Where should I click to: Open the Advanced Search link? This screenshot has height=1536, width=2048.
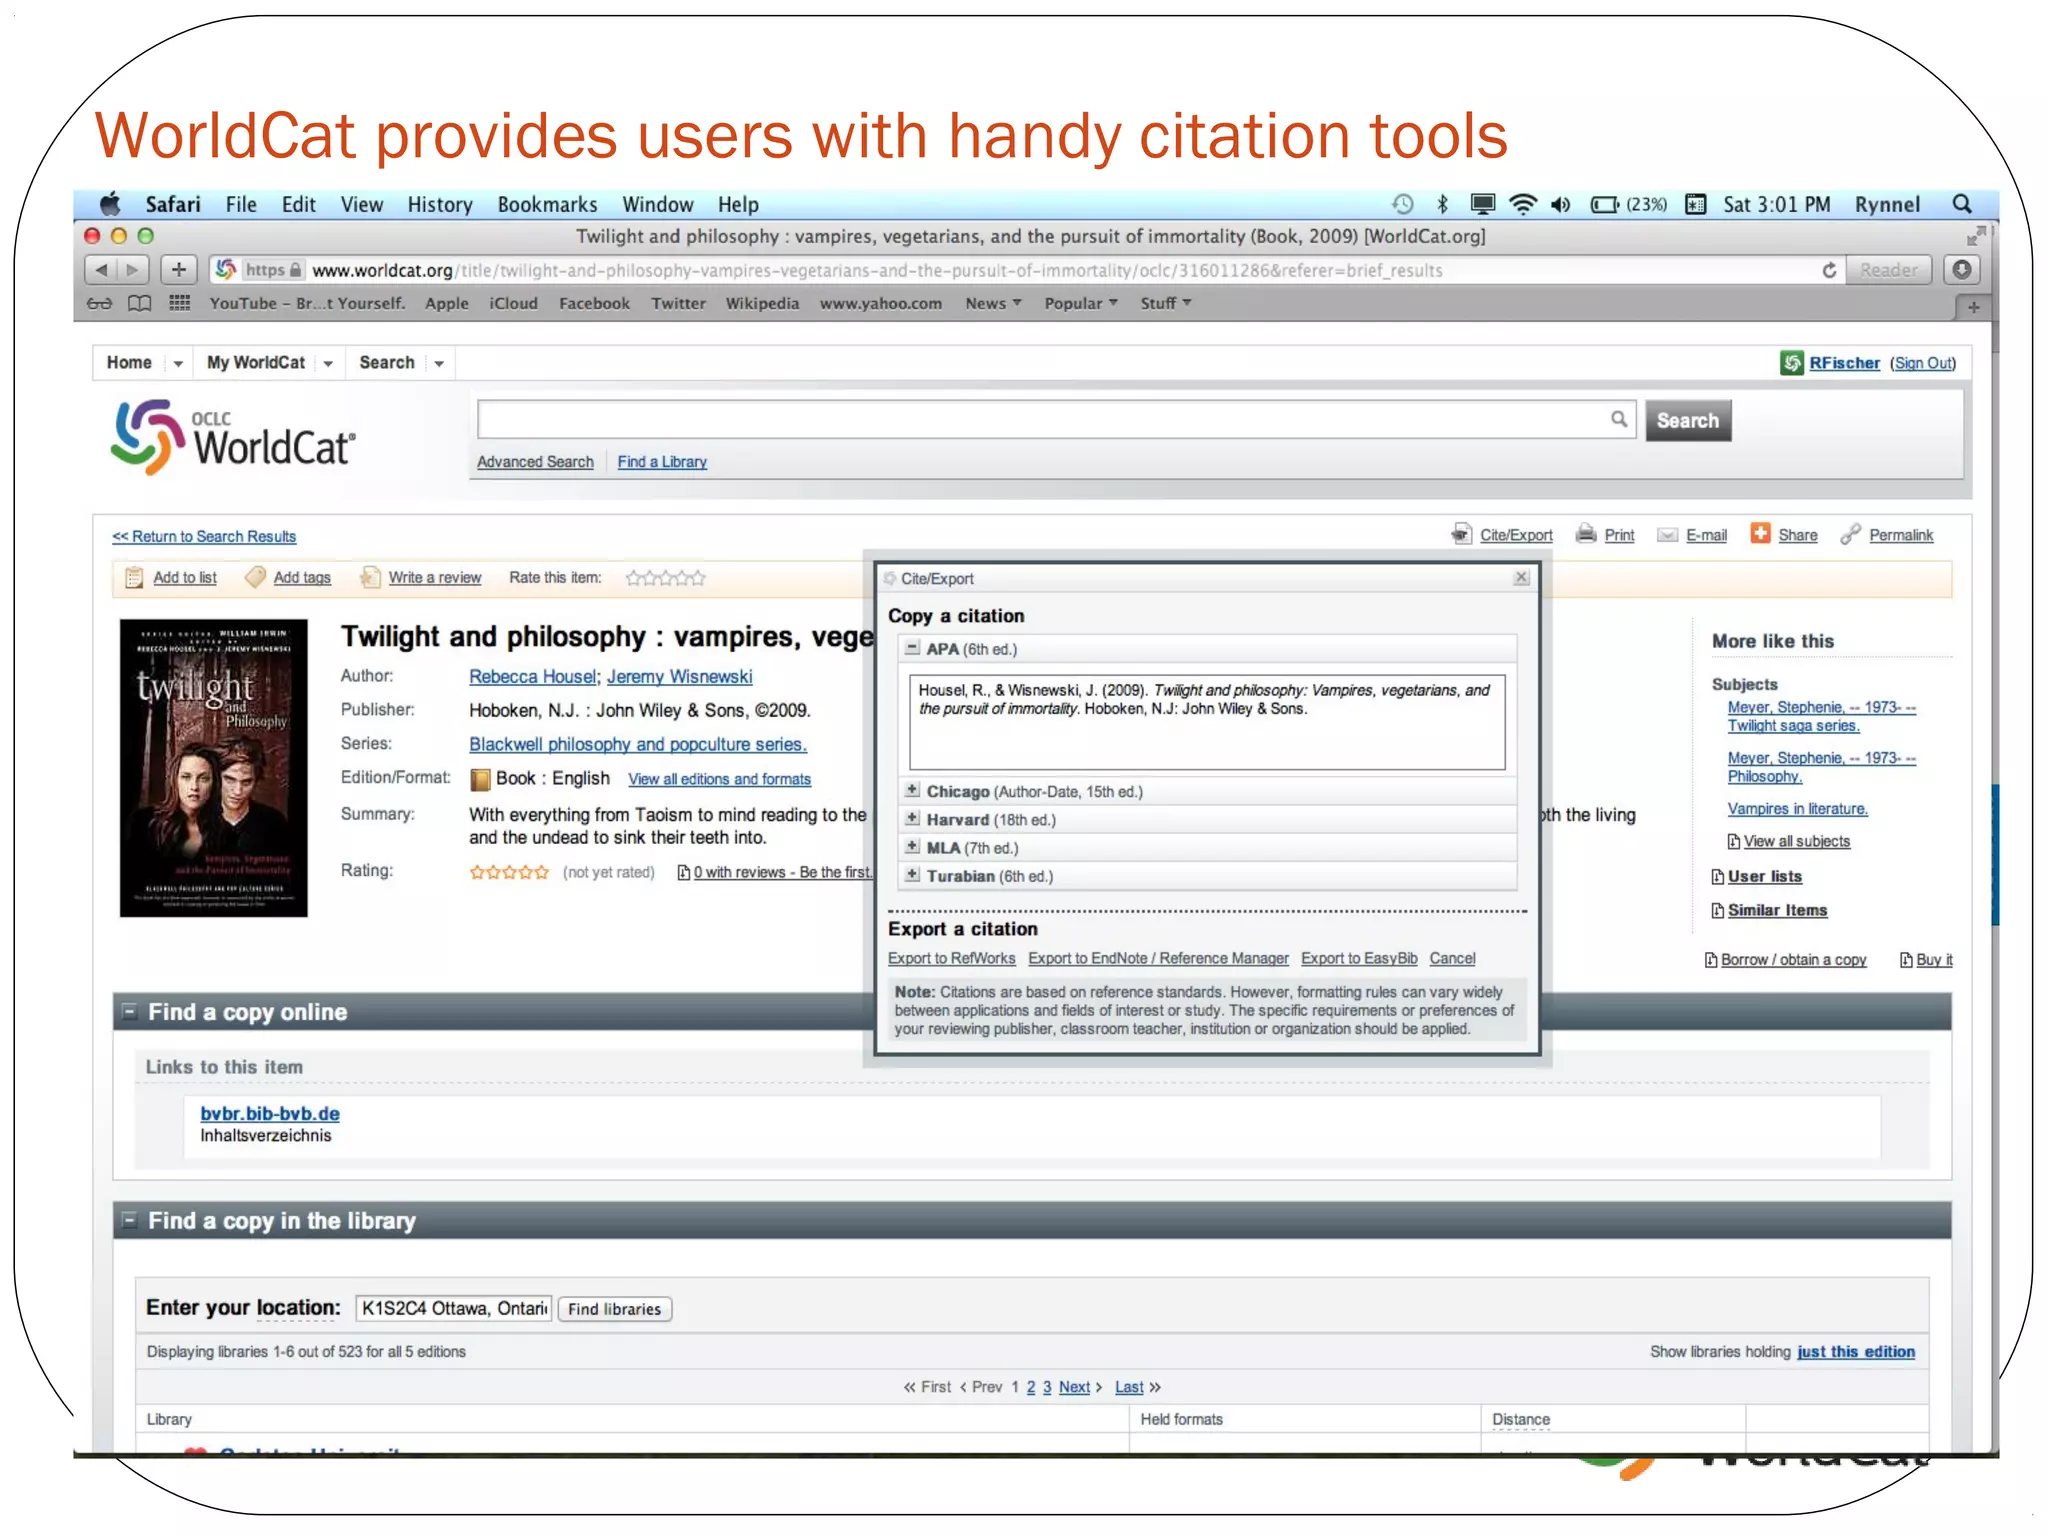(x=535, y=462)
